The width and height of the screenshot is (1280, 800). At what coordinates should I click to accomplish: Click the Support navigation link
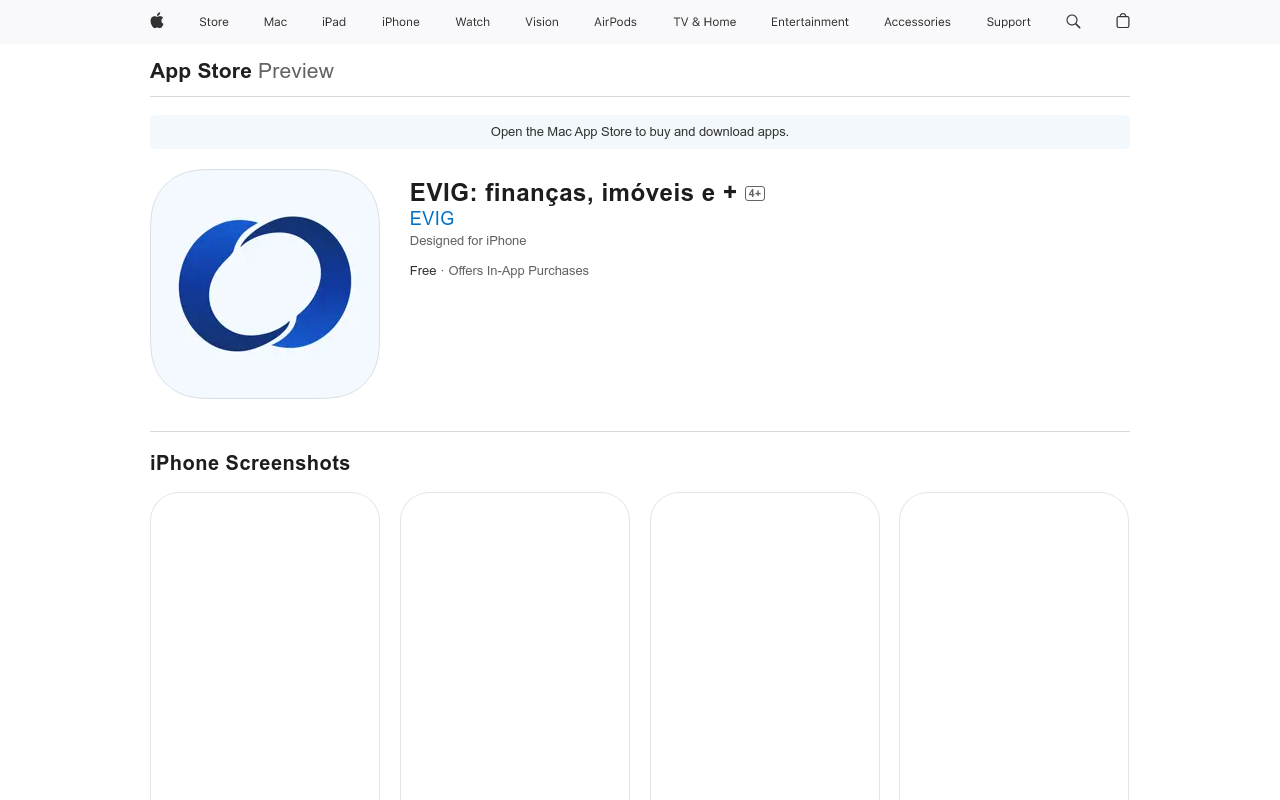[1007, 21]
